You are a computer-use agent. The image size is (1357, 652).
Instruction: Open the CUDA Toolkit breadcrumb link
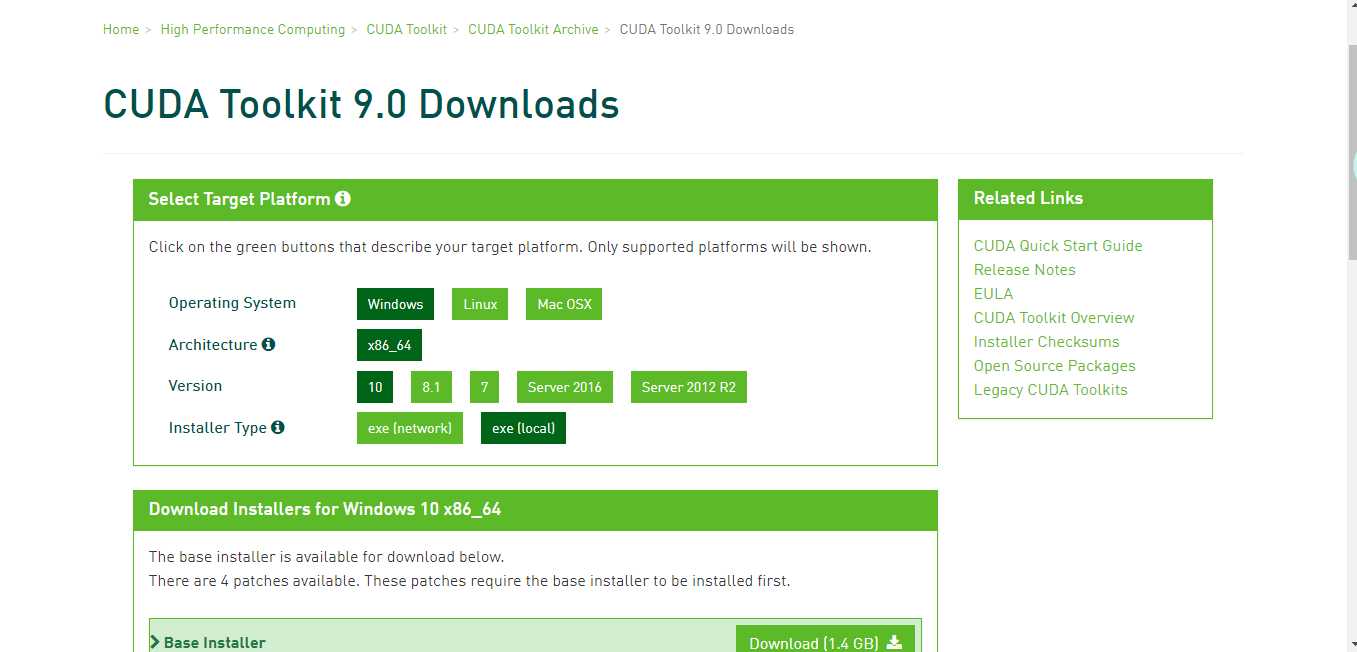point(407,29)
